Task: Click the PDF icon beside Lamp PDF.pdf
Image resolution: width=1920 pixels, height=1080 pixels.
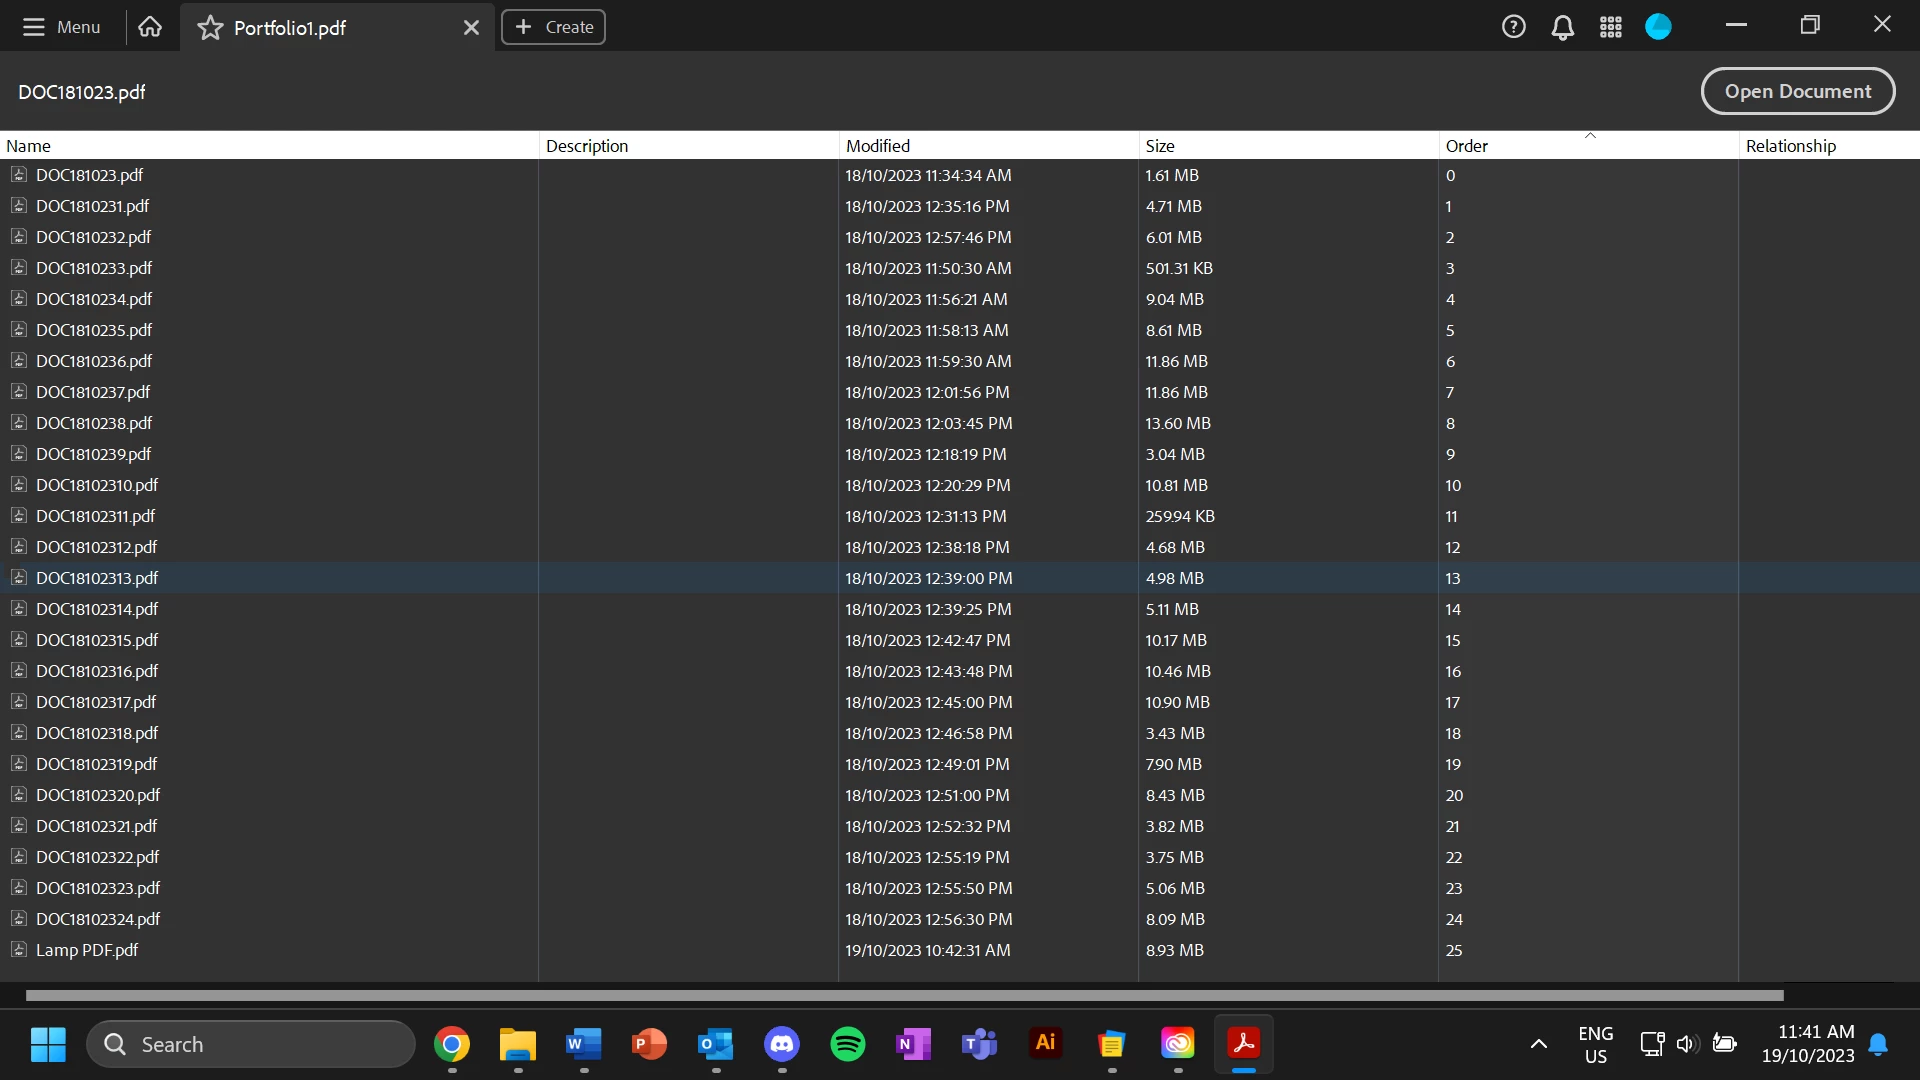Action: (x=19, y=950)
